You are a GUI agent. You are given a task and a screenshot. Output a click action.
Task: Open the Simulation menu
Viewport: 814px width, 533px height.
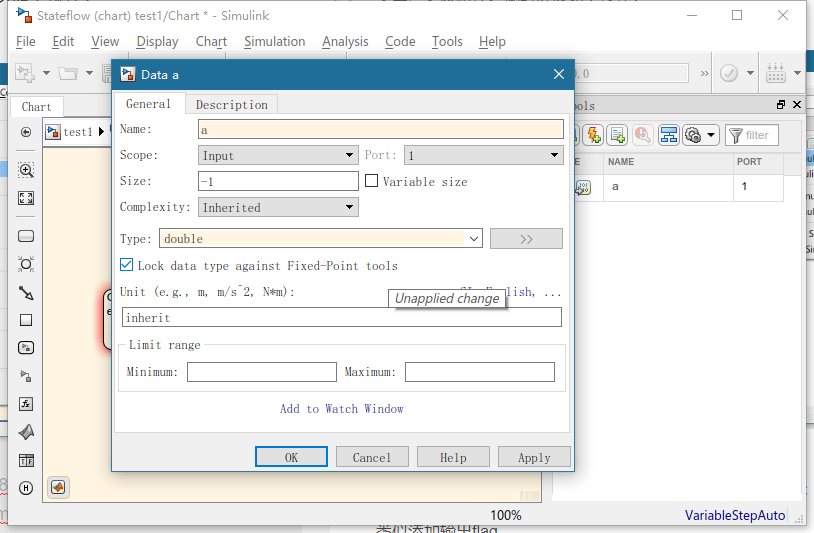(x=275, y=42)
